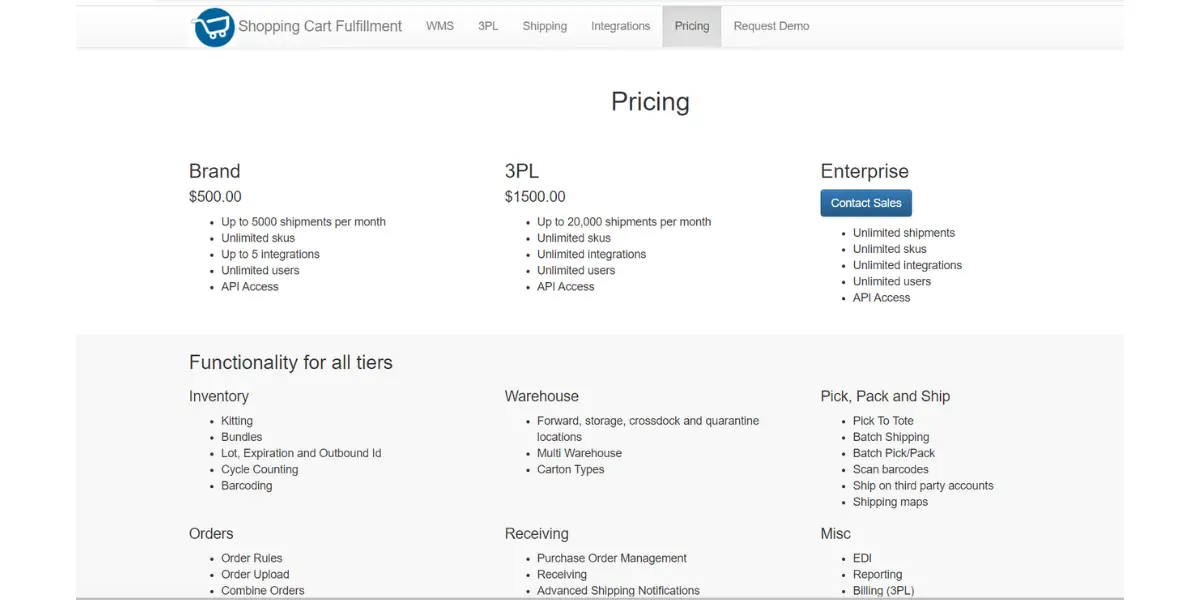Click 'Unlimited shipments' under Enterprise
Image resolution: width=1200 pixels, height=600 pixels.
pos(904,233)
